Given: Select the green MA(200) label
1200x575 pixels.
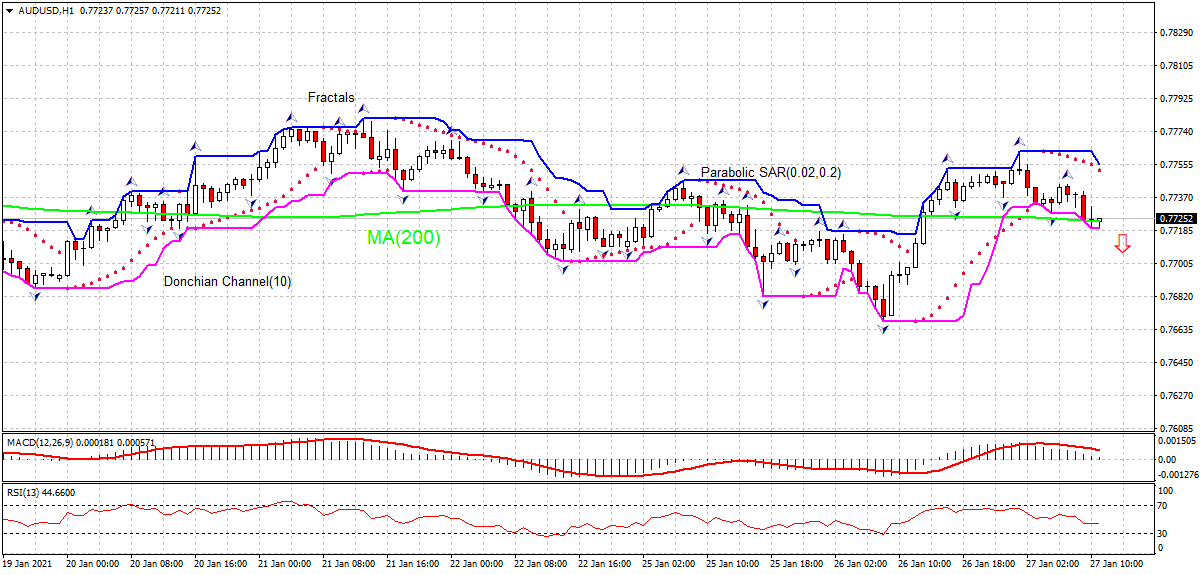Looking at the screenshot, I should tap(403, 238).
